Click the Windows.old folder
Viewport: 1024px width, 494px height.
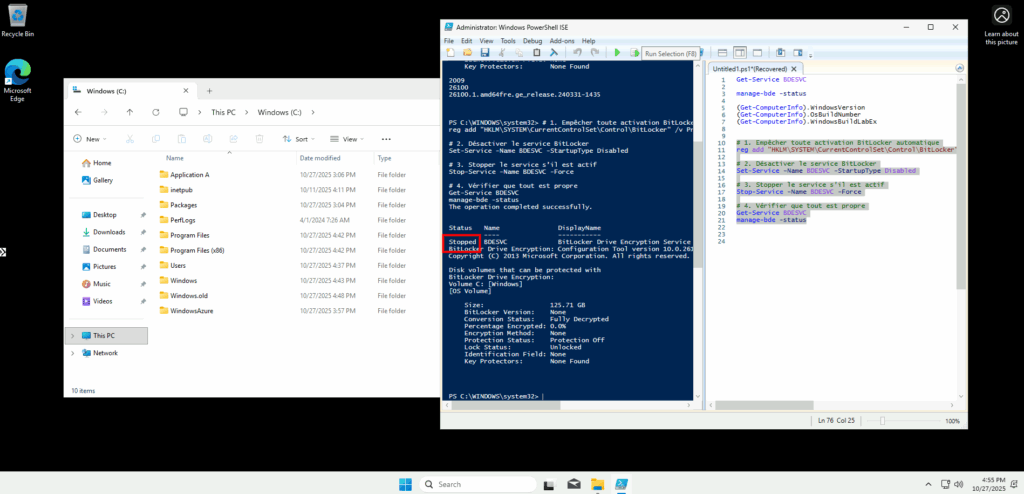pos(189,296)
